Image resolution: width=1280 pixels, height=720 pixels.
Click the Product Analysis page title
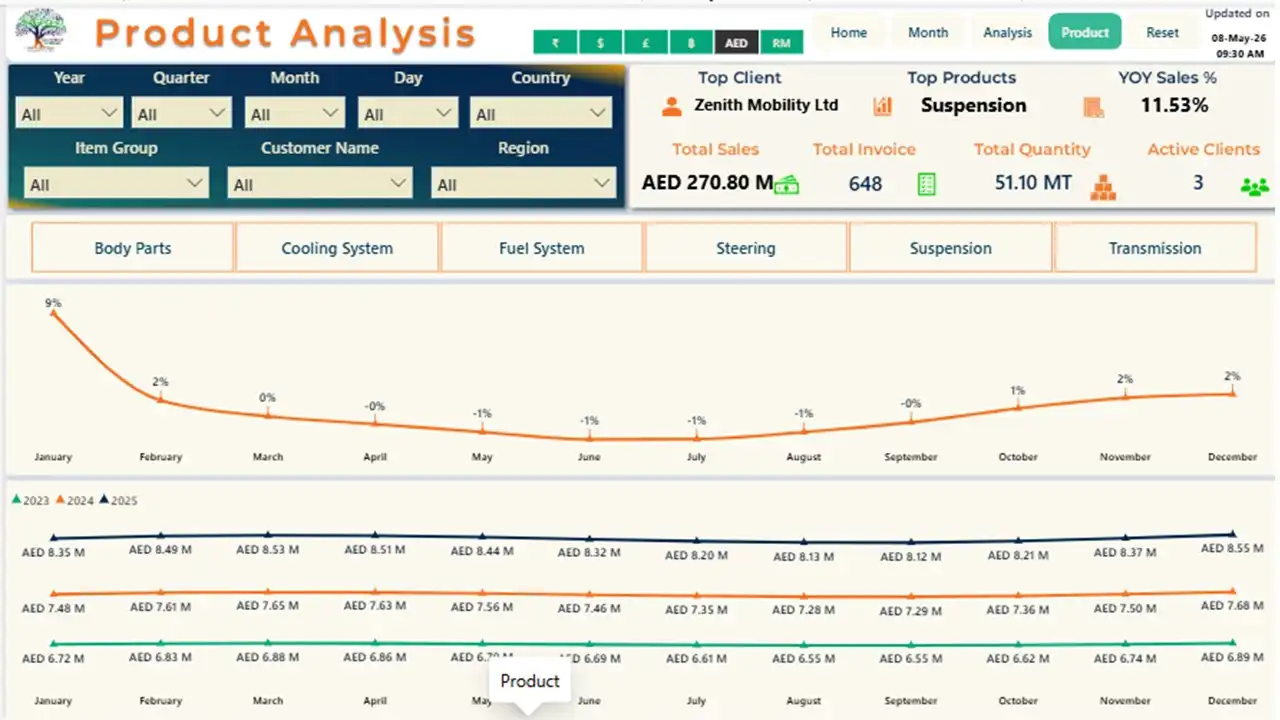pos(285,33)
